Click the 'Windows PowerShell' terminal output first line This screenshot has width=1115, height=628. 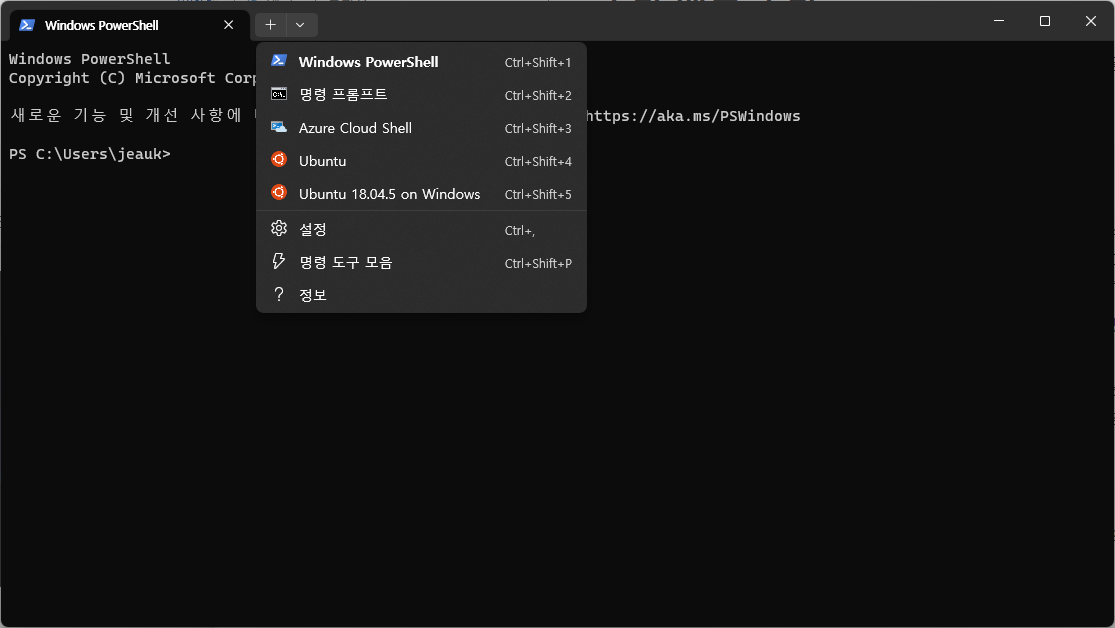(90, 59)
